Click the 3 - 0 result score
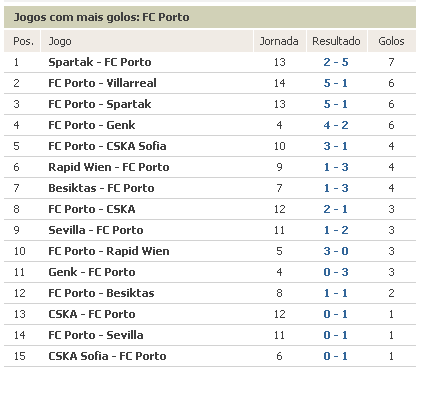Image resolution: width=421 pixels, height=395 pixels. point(336,251)
